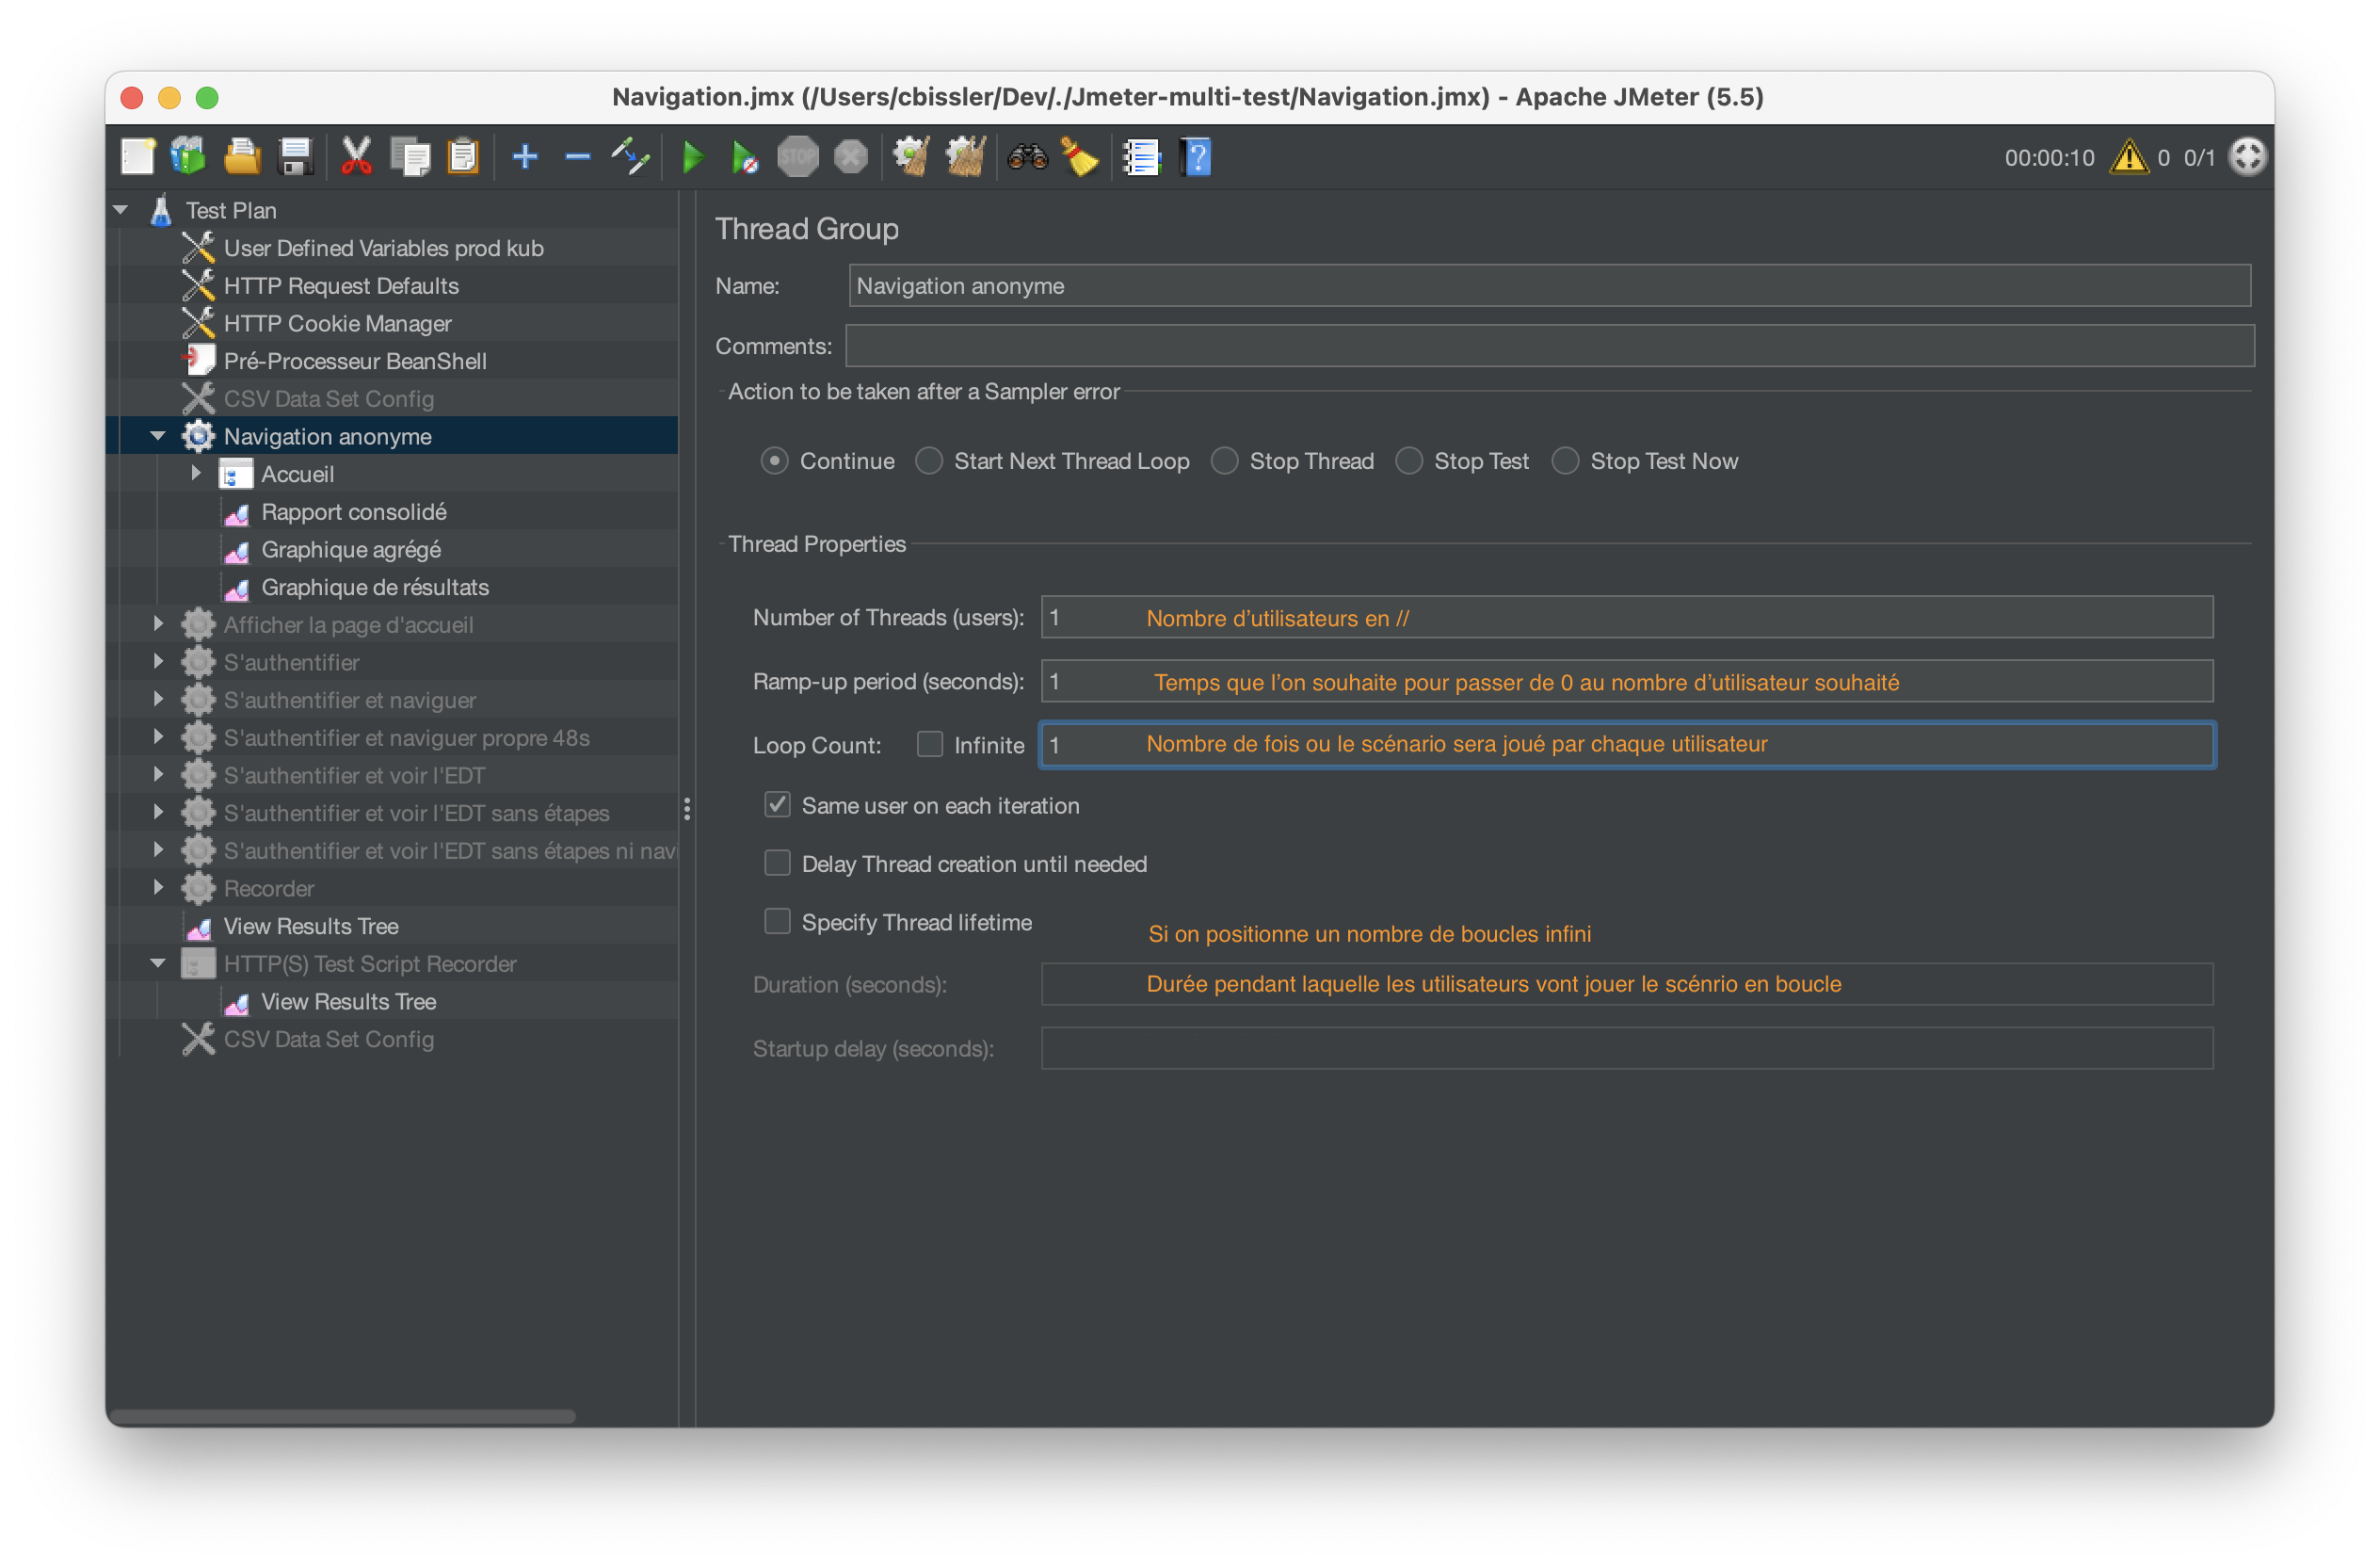Enable the Infinite loop checkbox
Image resolution: width=2380 pixels, height=1567 pixels.
pyautogui.click(x=930, y=744)
